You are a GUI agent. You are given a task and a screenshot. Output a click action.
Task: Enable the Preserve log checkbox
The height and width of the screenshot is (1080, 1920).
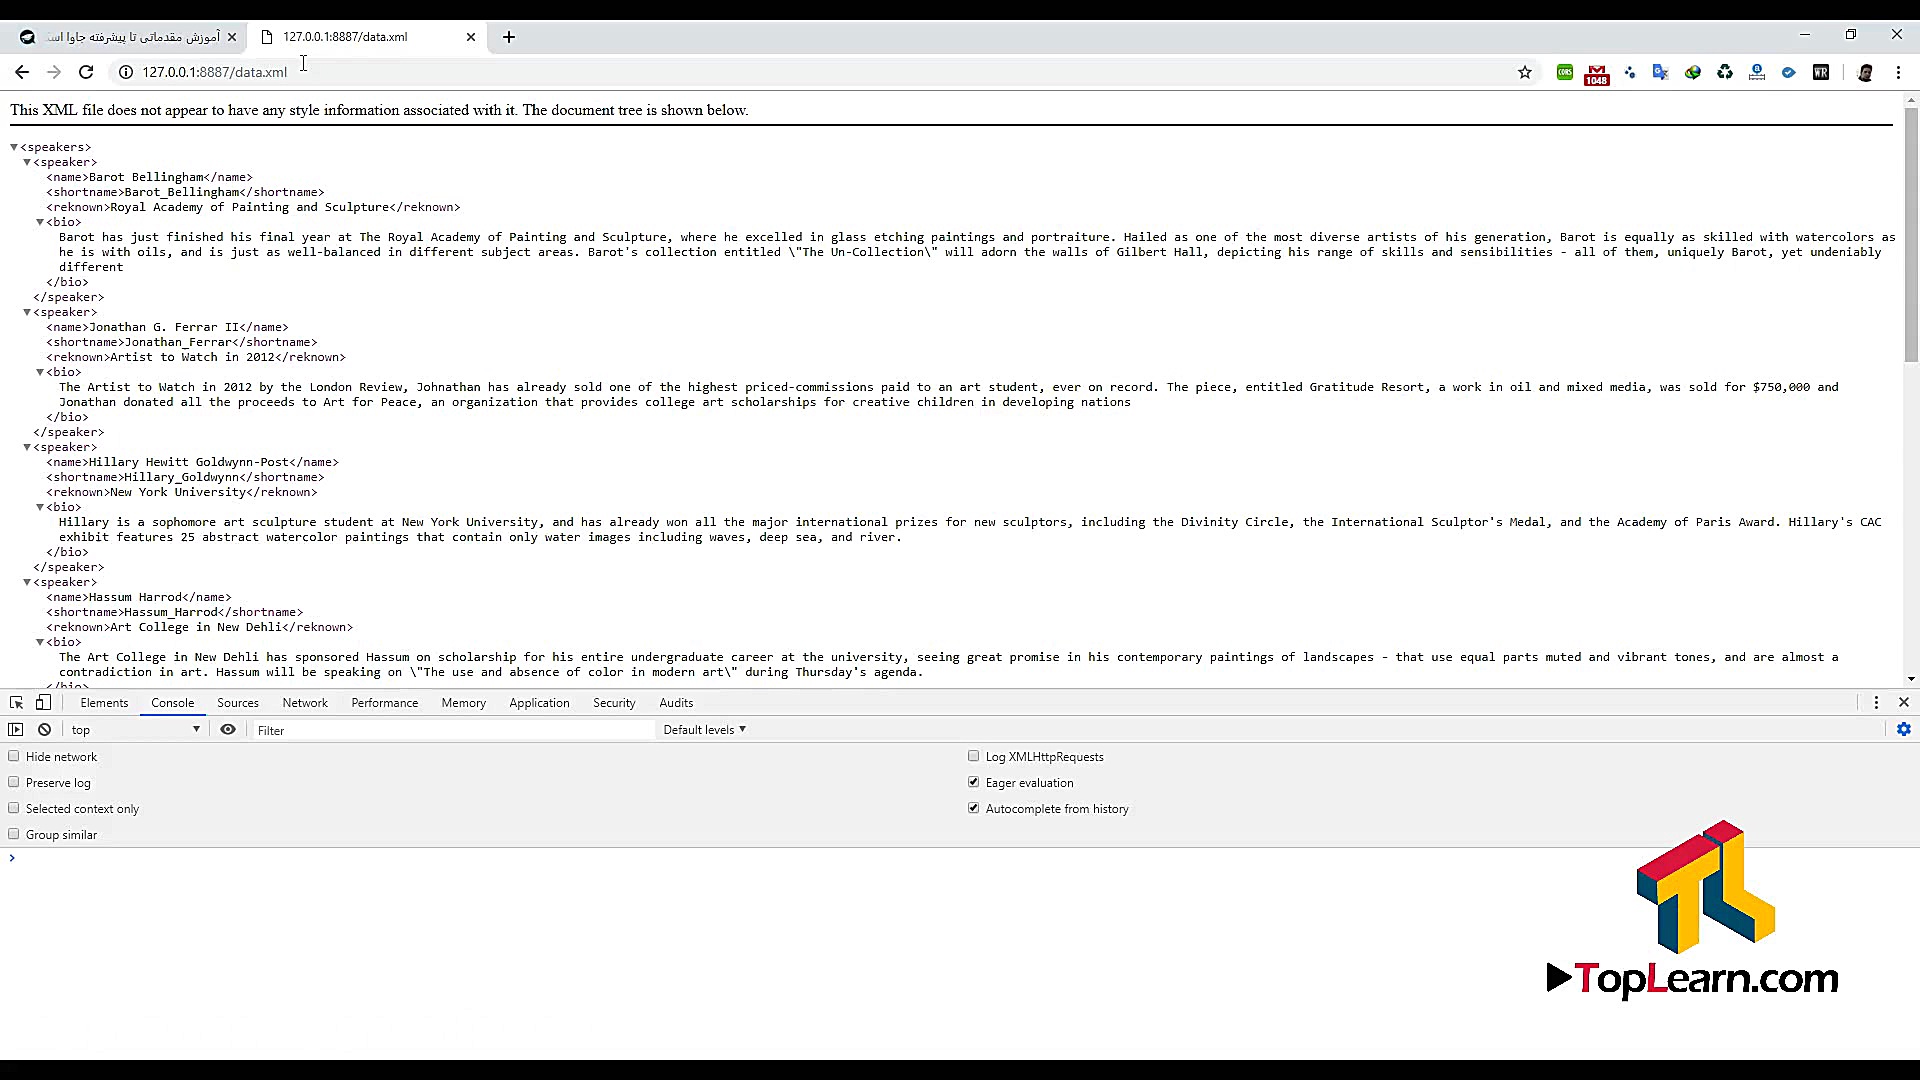click(14, 781)
